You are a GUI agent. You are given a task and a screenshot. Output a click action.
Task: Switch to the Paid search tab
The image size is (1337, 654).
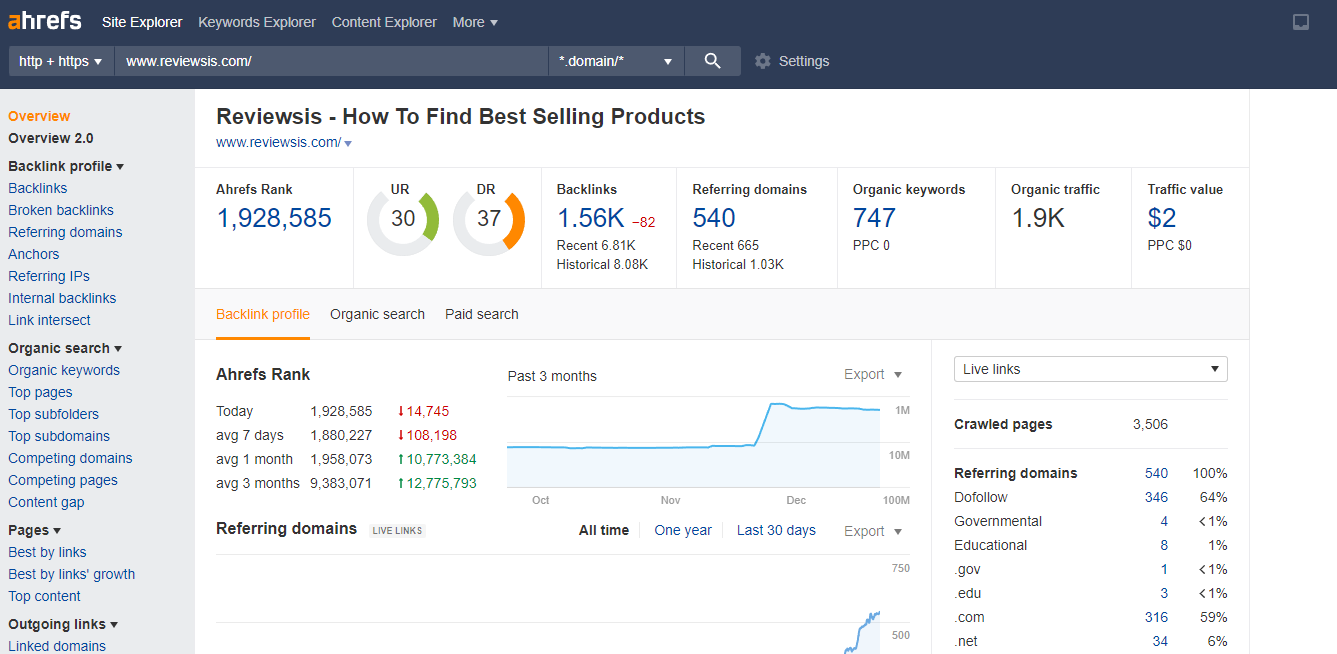(482, 314)
